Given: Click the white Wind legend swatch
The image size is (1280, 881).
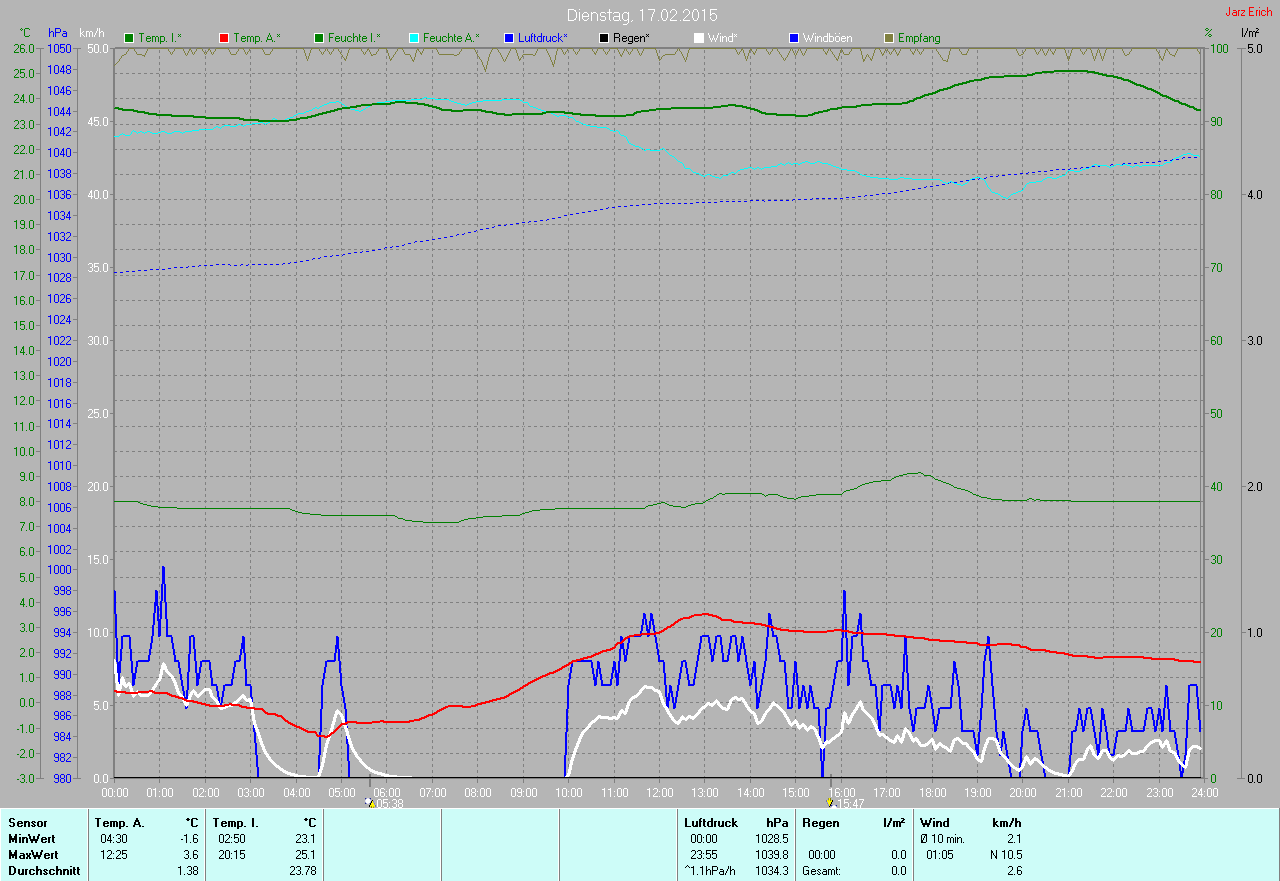Looking at the screenshot, I should (x=698, y=38).
